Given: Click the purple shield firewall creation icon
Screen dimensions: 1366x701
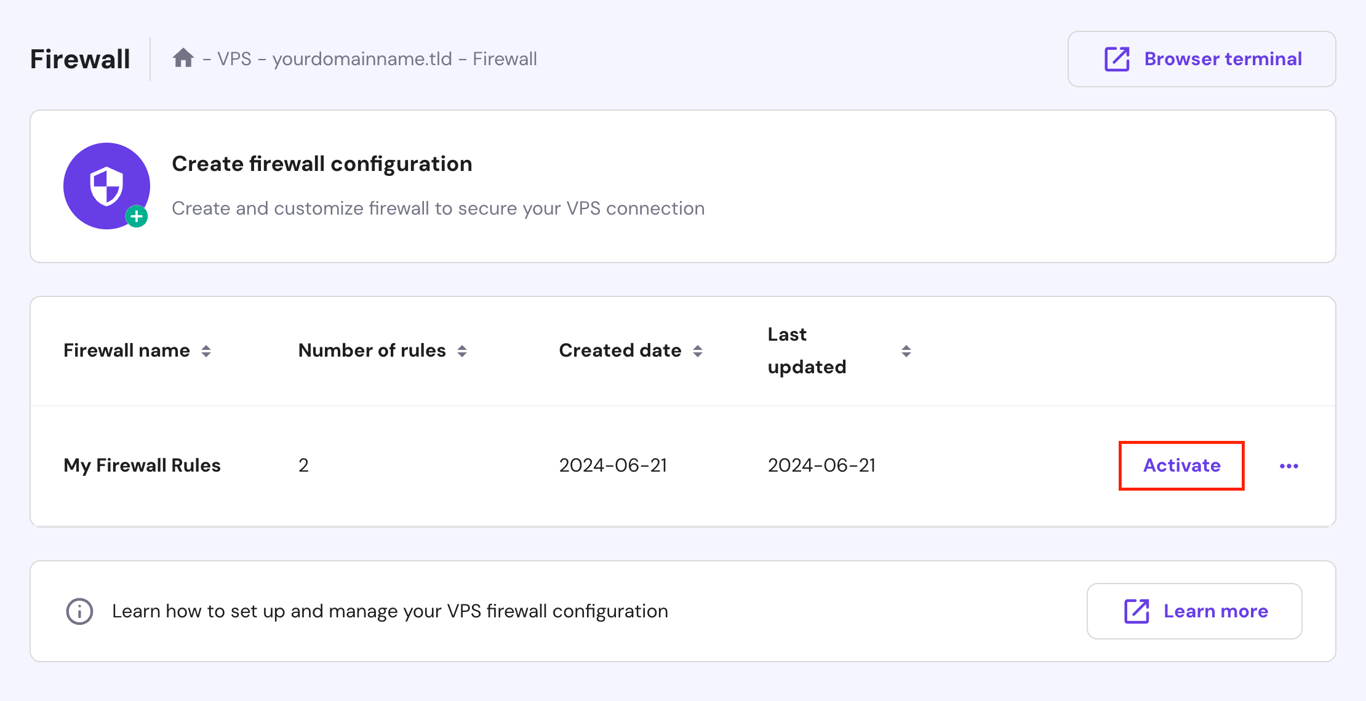Looking at the screenshot, I should point(106,185).
